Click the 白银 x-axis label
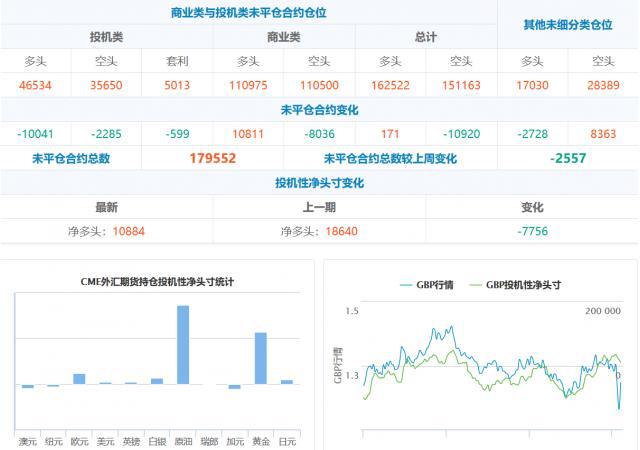640x450 pixels. pyautogui.click(x=157, y=441)
